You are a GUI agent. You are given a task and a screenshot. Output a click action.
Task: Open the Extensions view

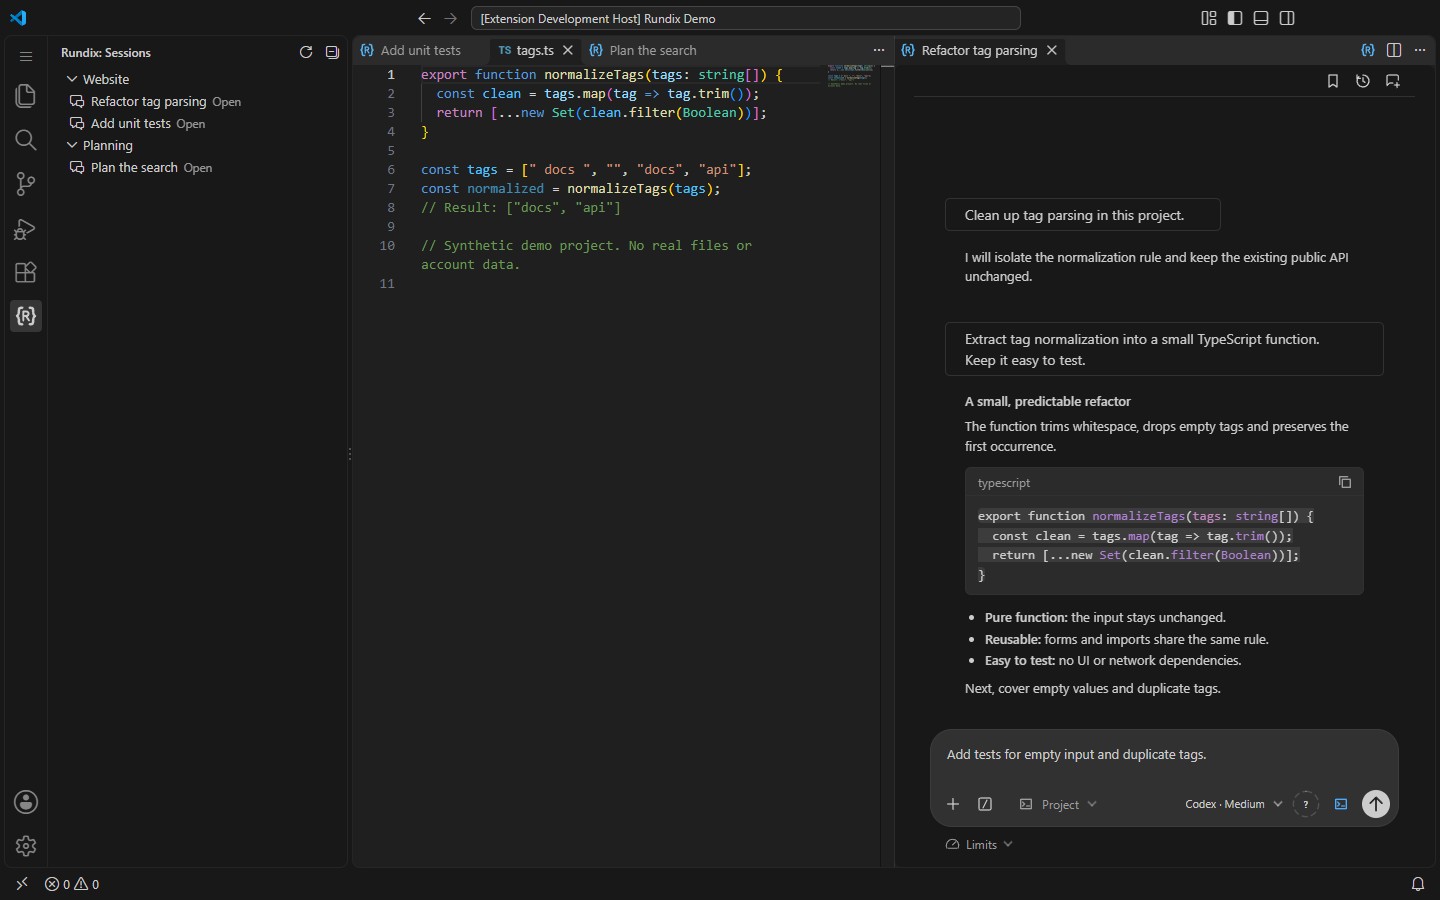[x=26, y=273]
